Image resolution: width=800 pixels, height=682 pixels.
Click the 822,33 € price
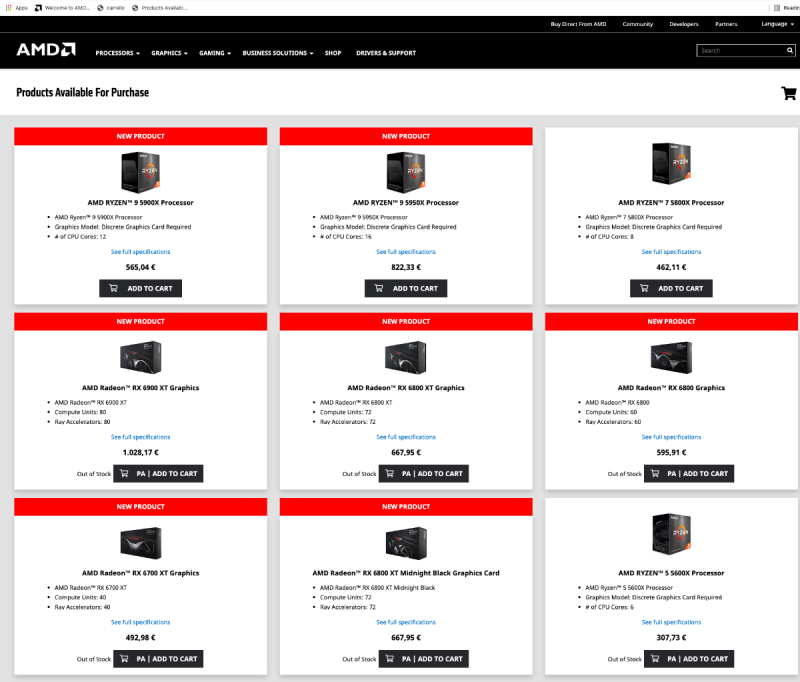406,267
